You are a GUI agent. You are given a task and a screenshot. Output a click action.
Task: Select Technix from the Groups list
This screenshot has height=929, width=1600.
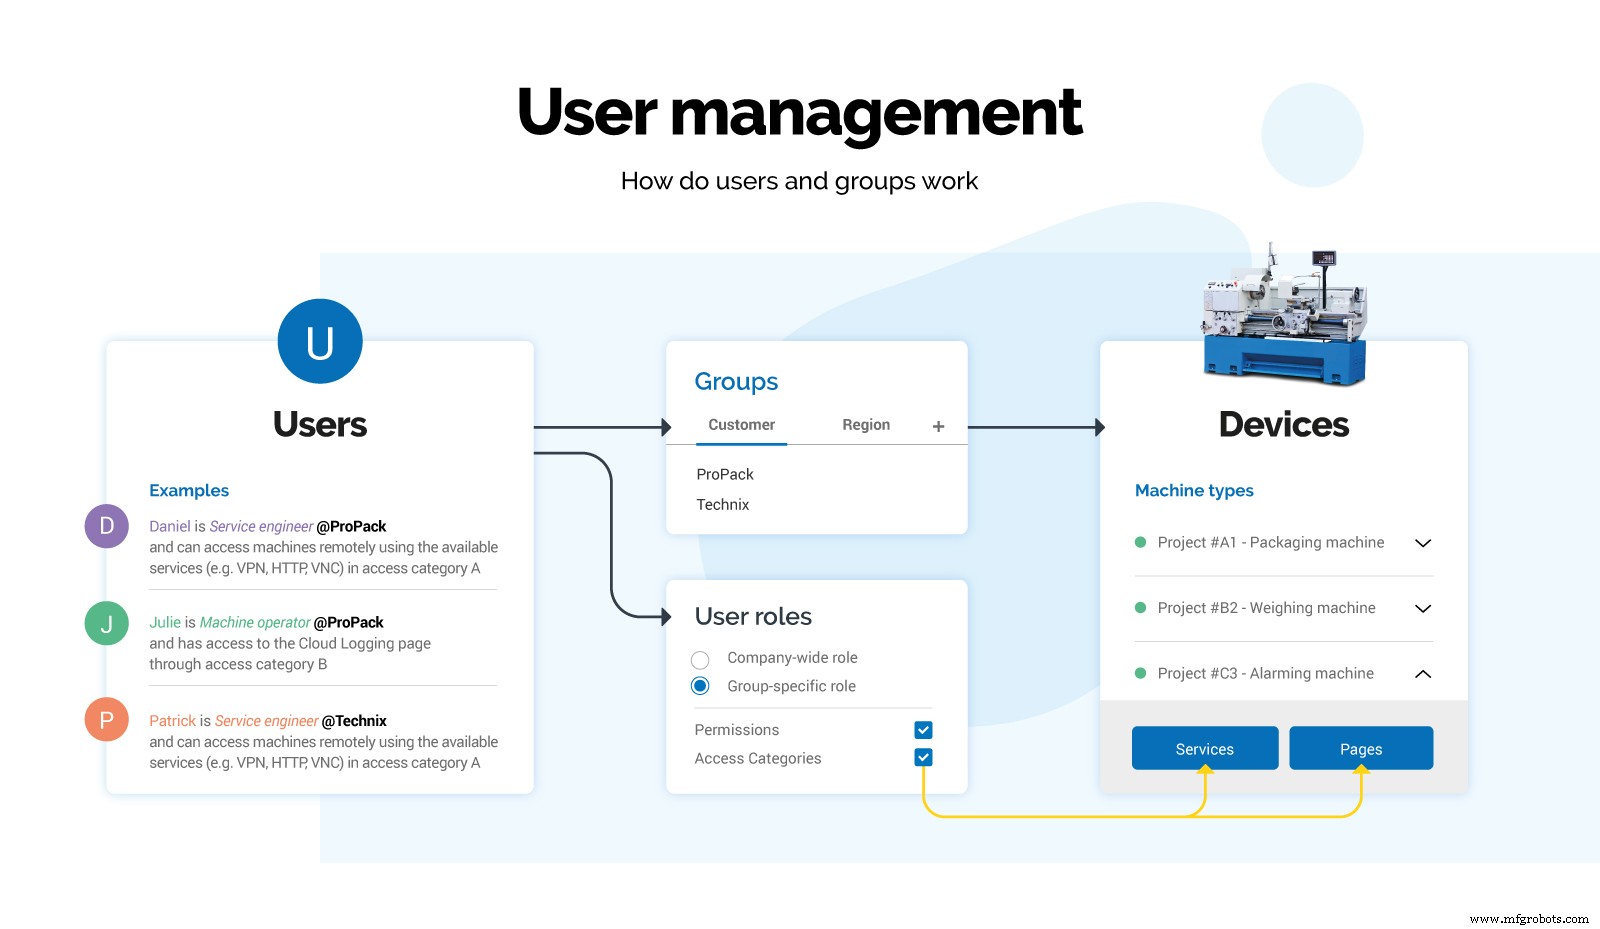pos(722,504)
